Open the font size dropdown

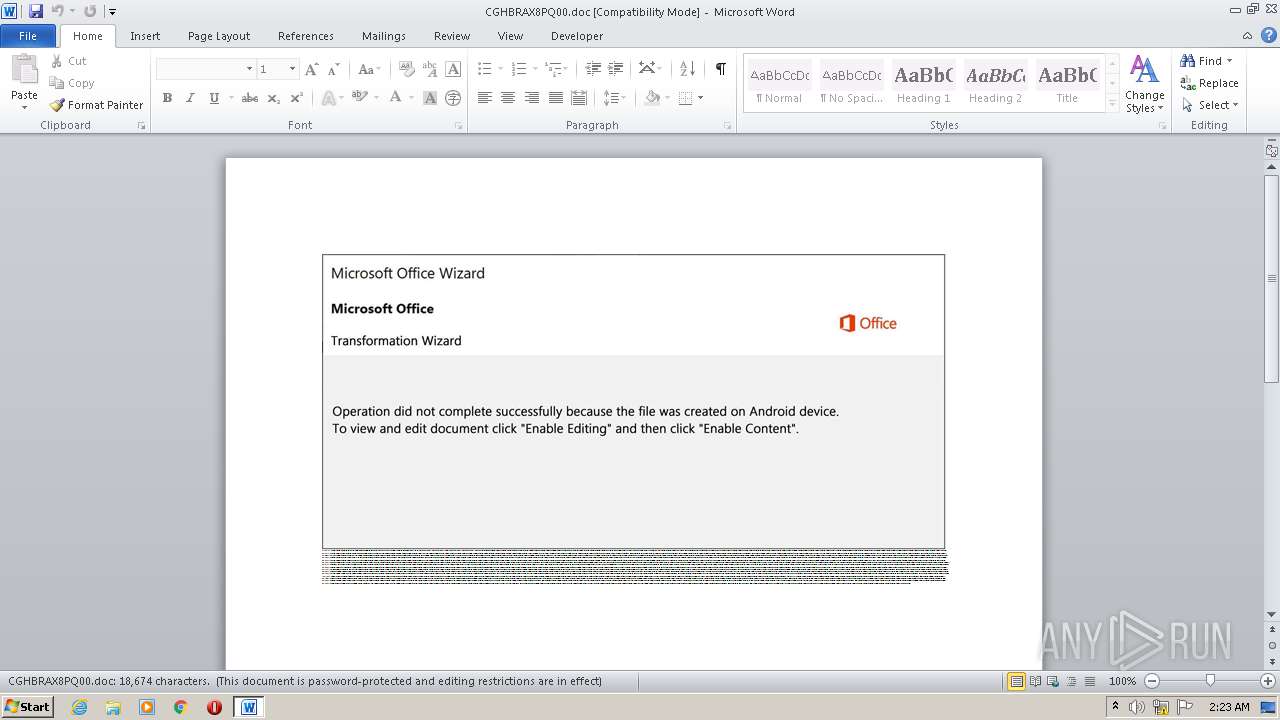(292, 69)
